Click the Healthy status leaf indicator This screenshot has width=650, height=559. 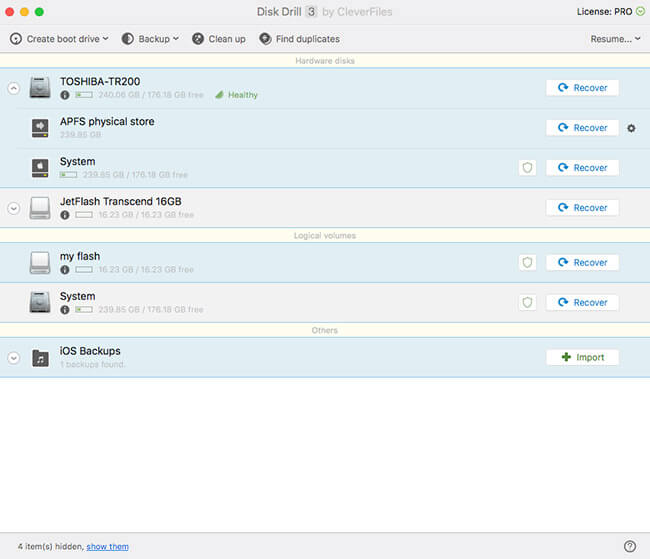(218, 95)
